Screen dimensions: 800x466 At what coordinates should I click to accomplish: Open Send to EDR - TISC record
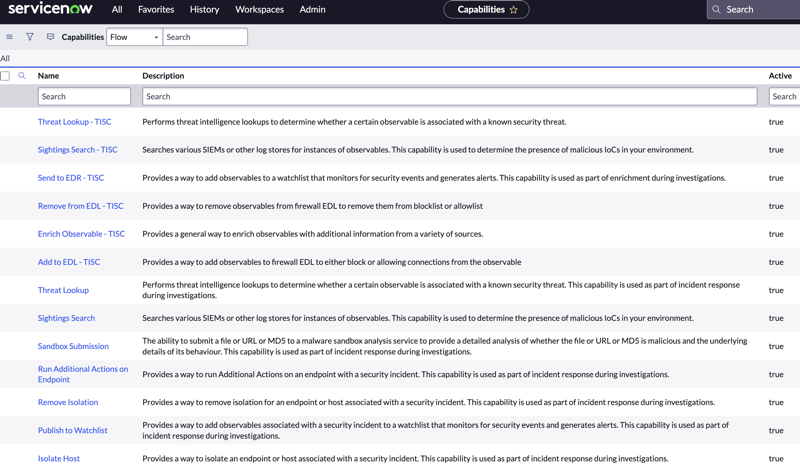pos(71,178)
